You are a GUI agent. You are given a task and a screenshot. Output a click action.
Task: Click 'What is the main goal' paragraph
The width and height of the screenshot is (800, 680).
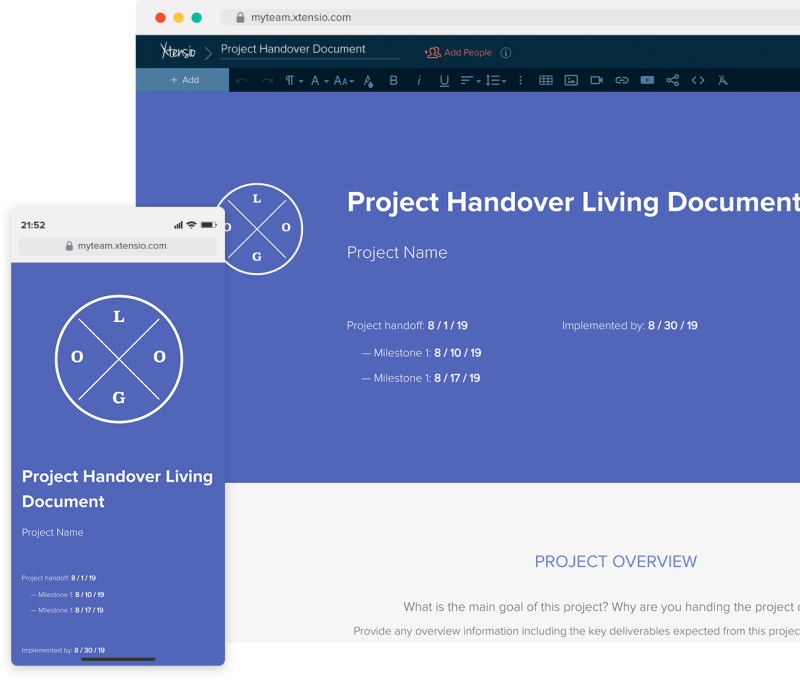(x=602, y=607)
